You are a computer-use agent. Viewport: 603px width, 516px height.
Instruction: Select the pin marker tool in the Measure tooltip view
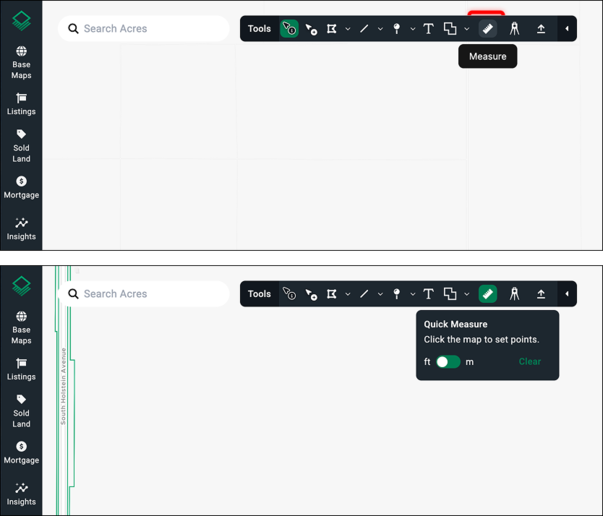tap(397, 28)
